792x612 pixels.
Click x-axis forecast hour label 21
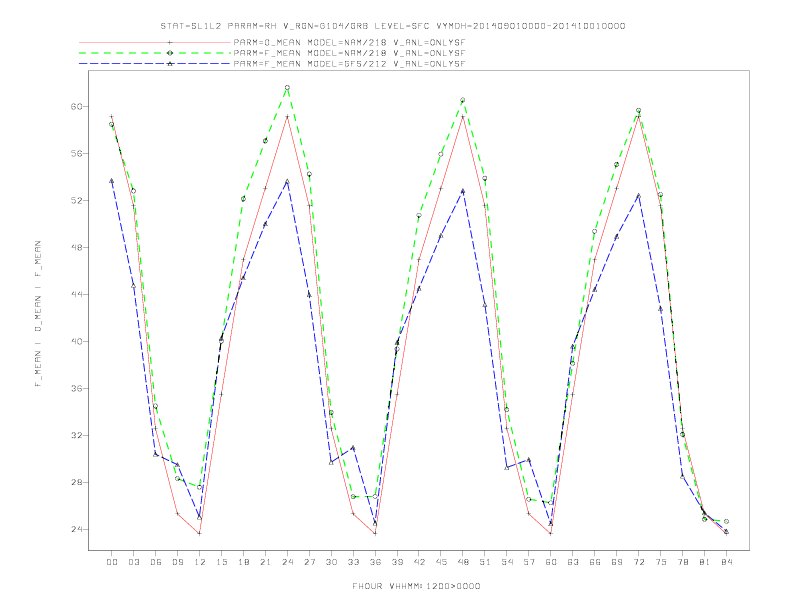265,562
